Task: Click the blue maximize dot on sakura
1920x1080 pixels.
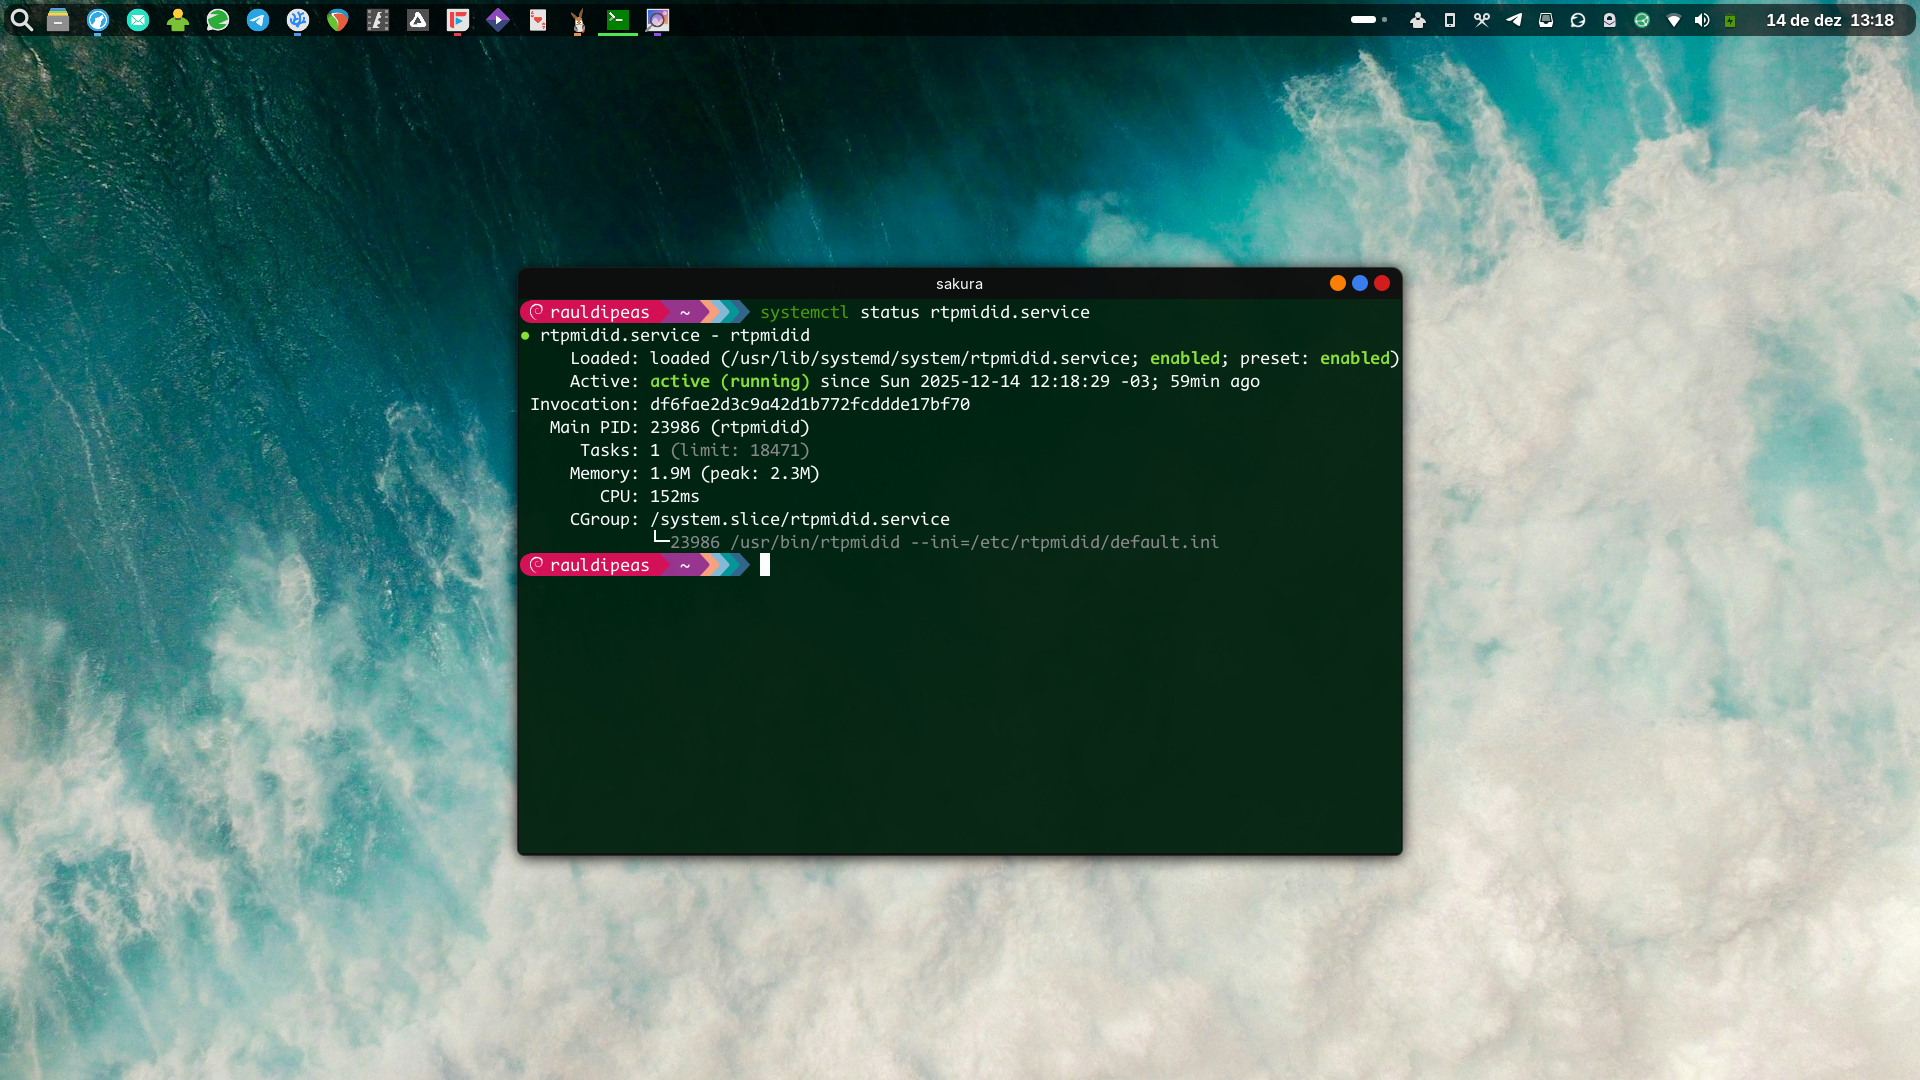Action: click(x=1360, y=283)
